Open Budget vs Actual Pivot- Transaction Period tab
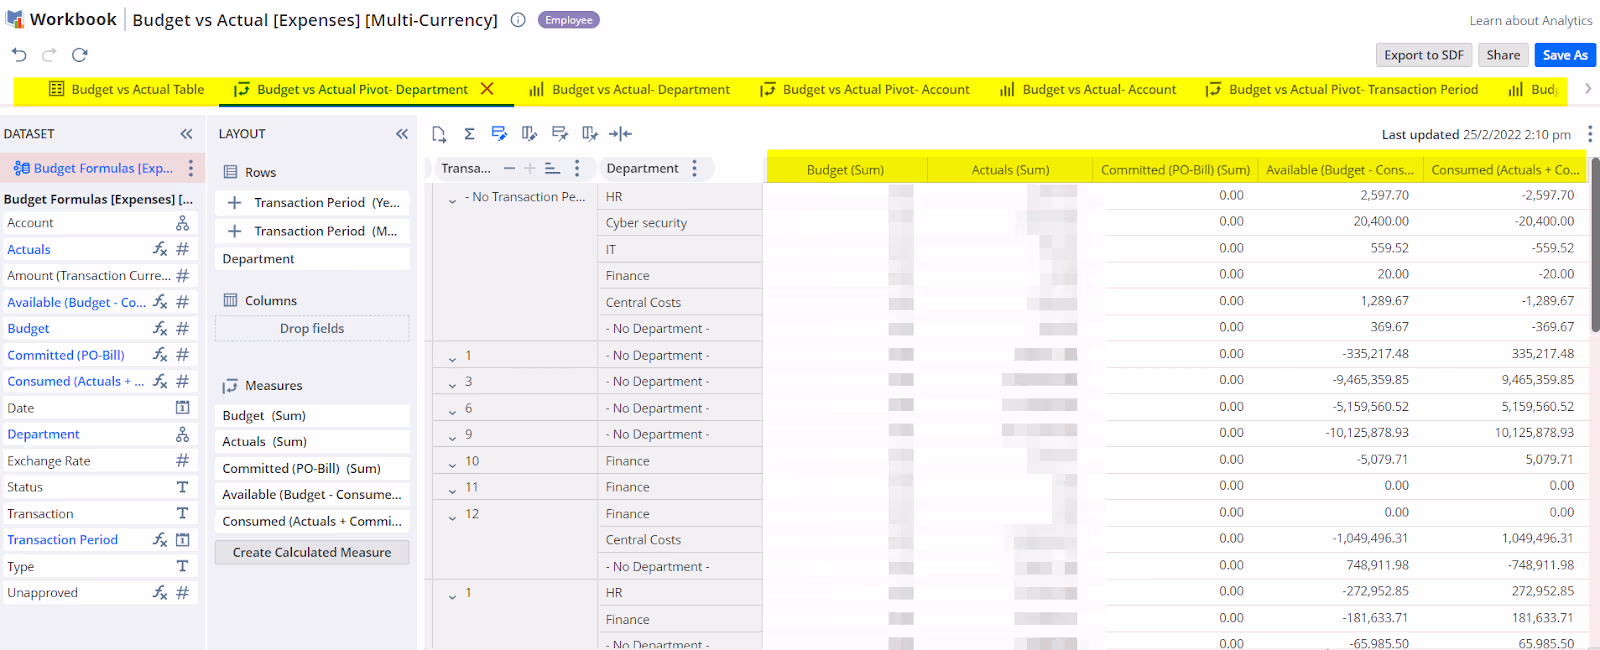 (x=1342, y=89)
